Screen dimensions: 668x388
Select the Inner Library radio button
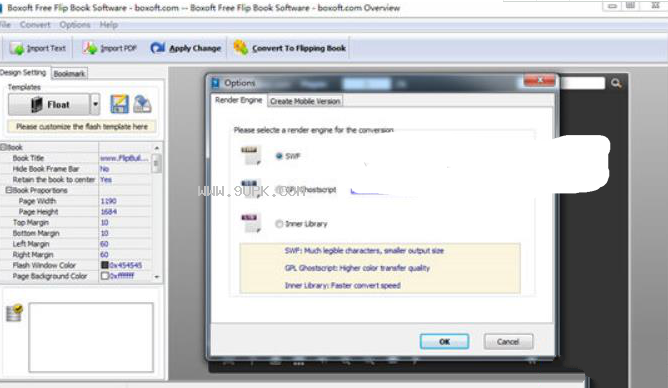279,224
